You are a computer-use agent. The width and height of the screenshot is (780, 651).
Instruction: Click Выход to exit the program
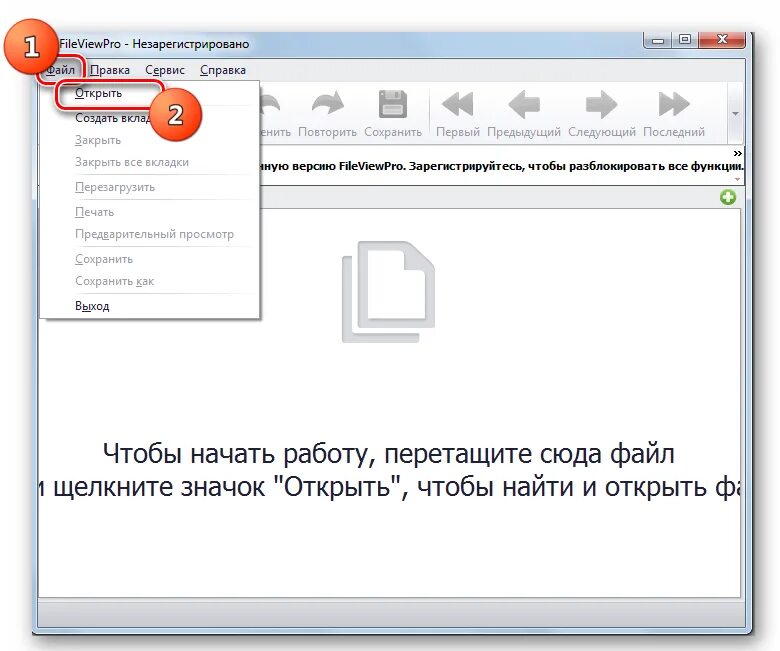pos(149,306)
